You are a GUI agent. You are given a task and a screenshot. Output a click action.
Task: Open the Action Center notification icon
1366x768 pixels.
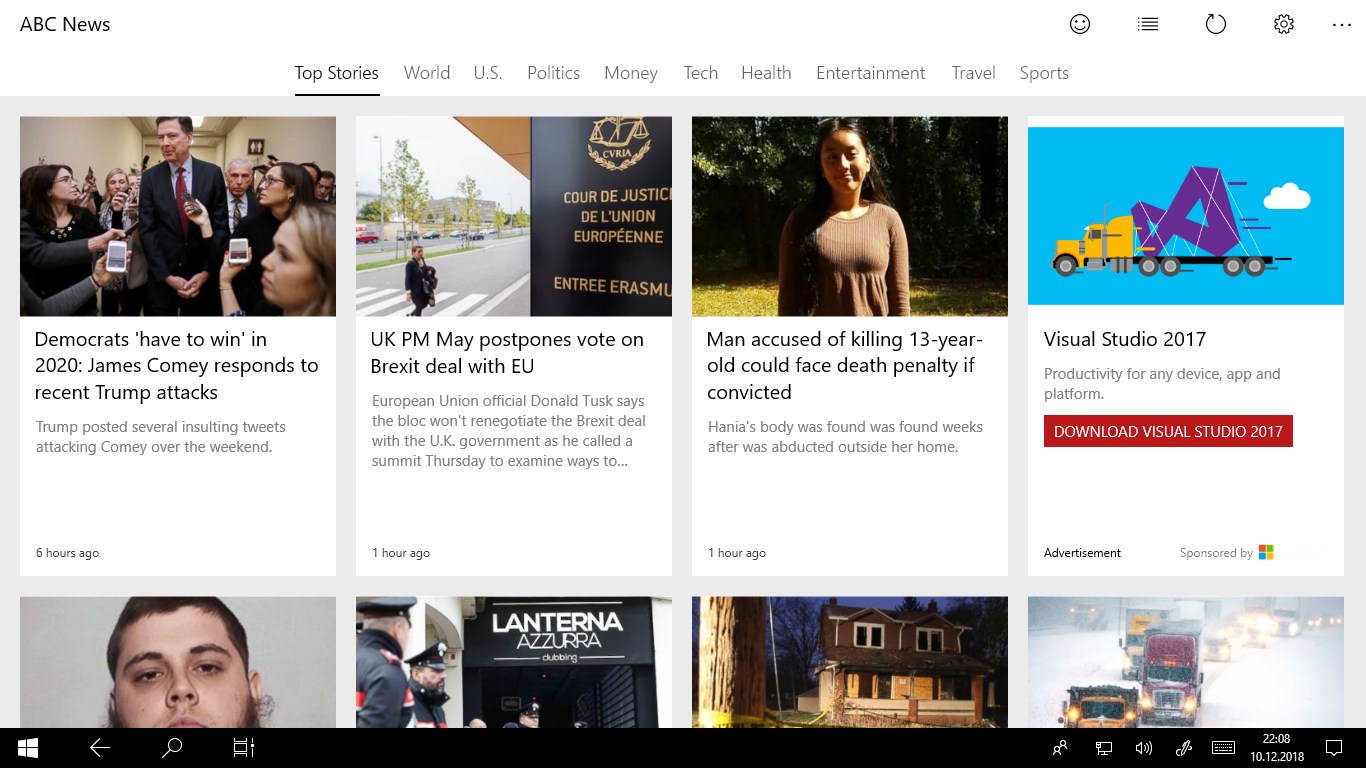tap(1334, 748)
